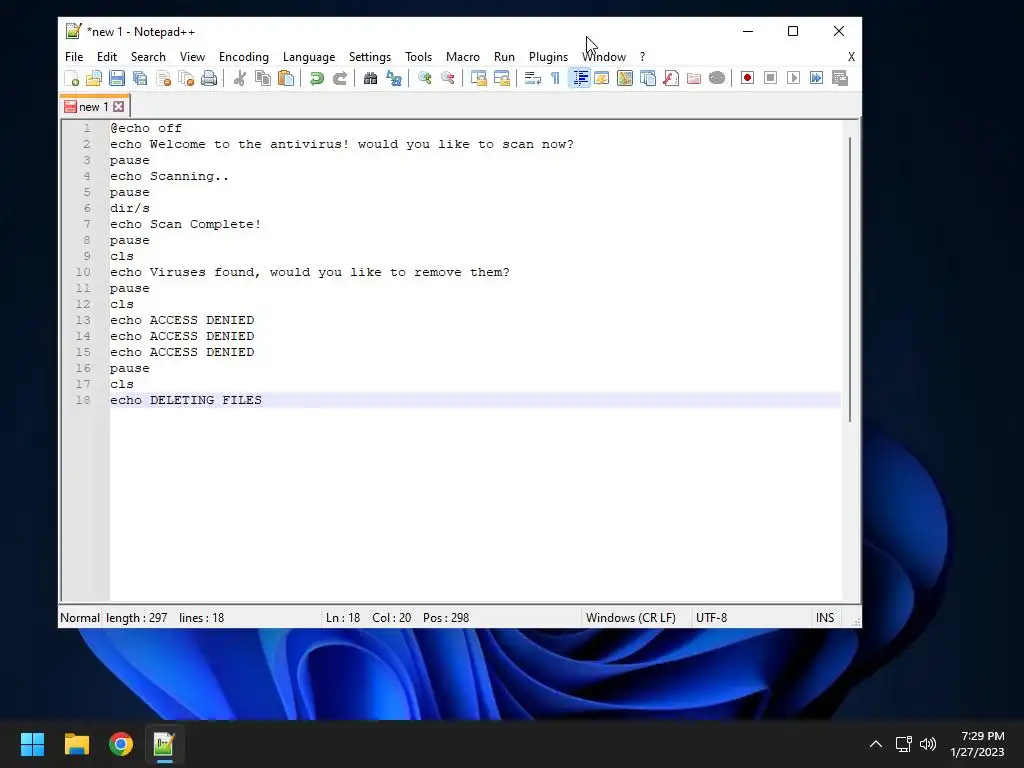Click the Open file toolbar icon
This screenshot has height=768, width=1024.
94,78
